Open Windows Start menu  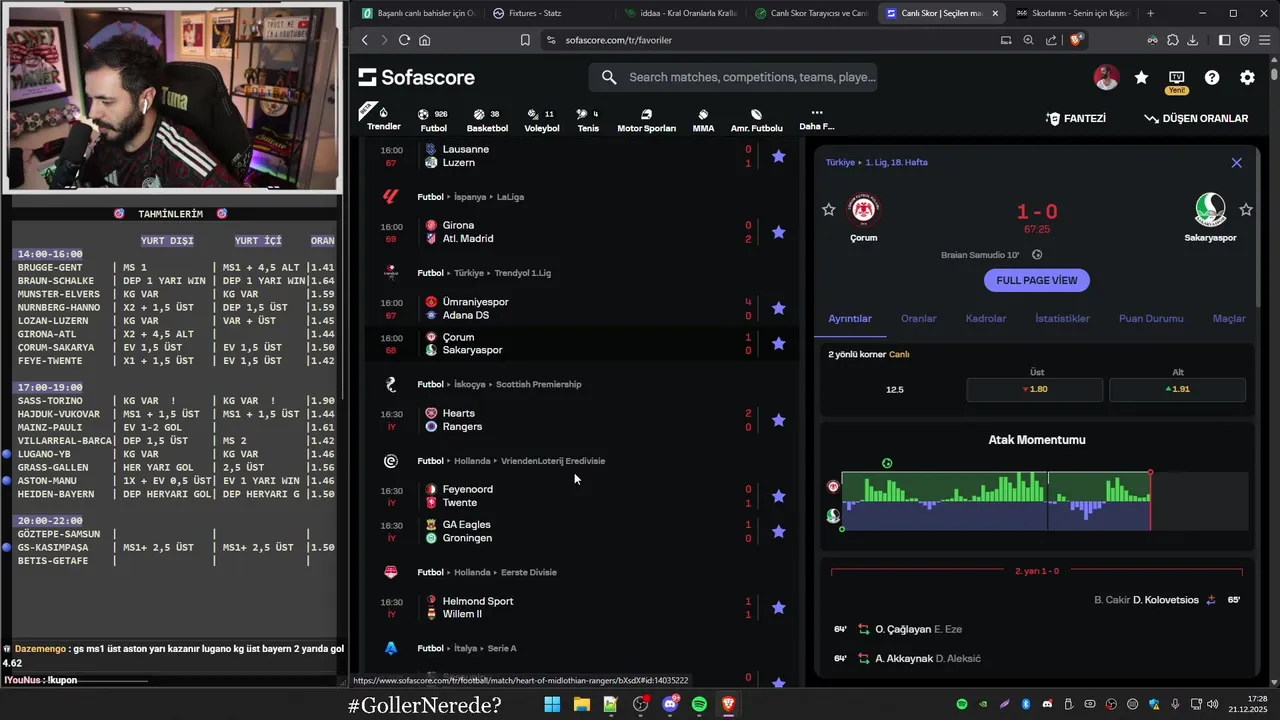(552, 705)
